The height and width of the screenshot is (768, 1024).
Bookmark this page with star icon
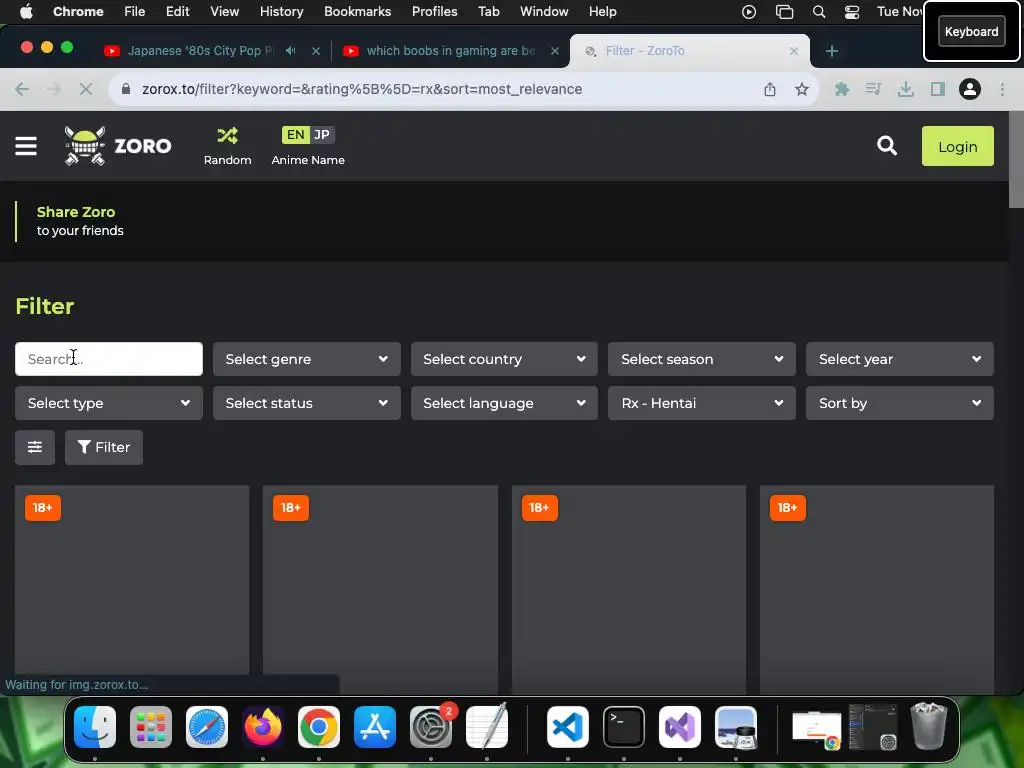[x=801, y=89]
